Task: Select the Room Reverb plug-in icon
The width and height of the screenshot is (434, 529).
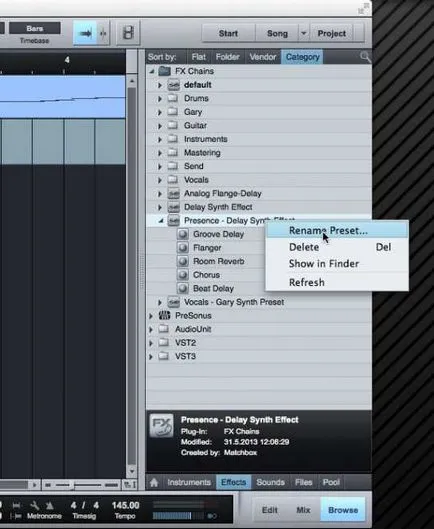Action: coord(183,261)
